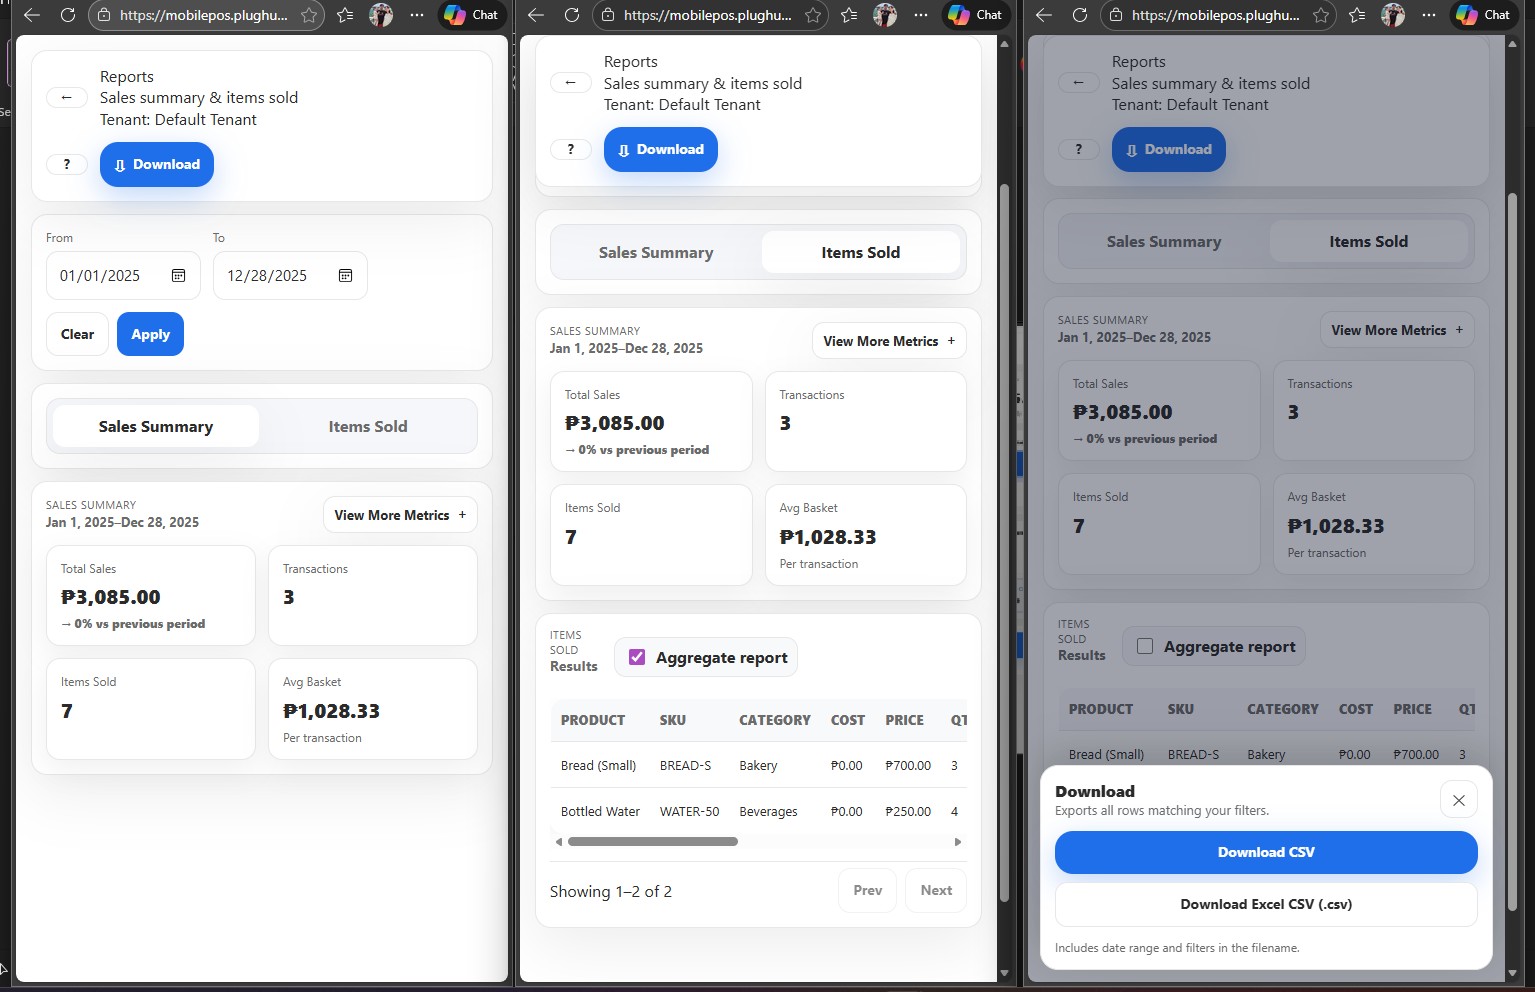Viewport: 1535px width, 992px height.
Task: Click the calendar icon on the To date
Action: click(345, 274)
